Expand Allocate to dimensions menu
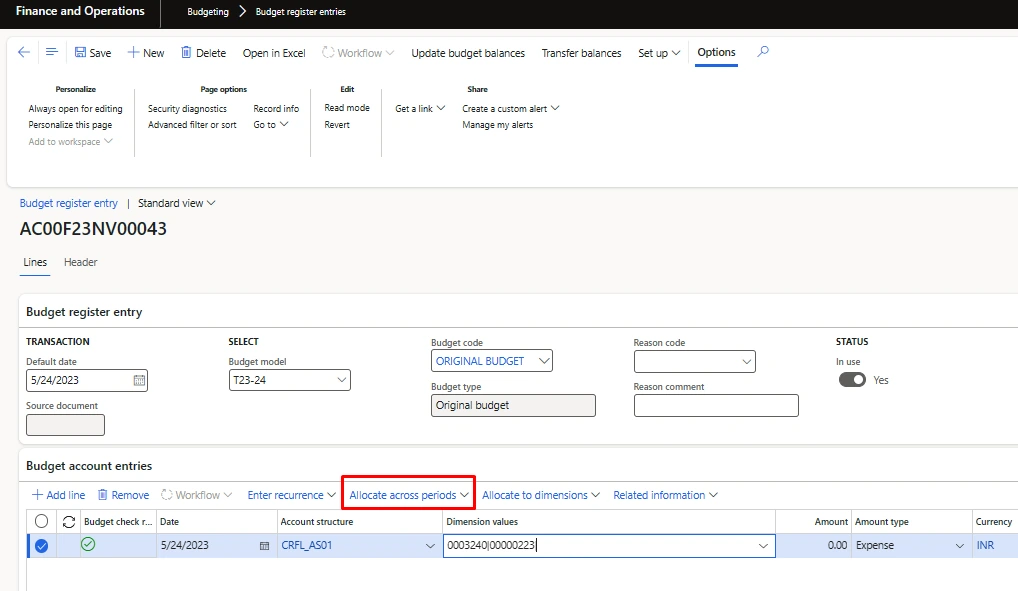The height and width of the screenshot is (591, 1018). 541,495
